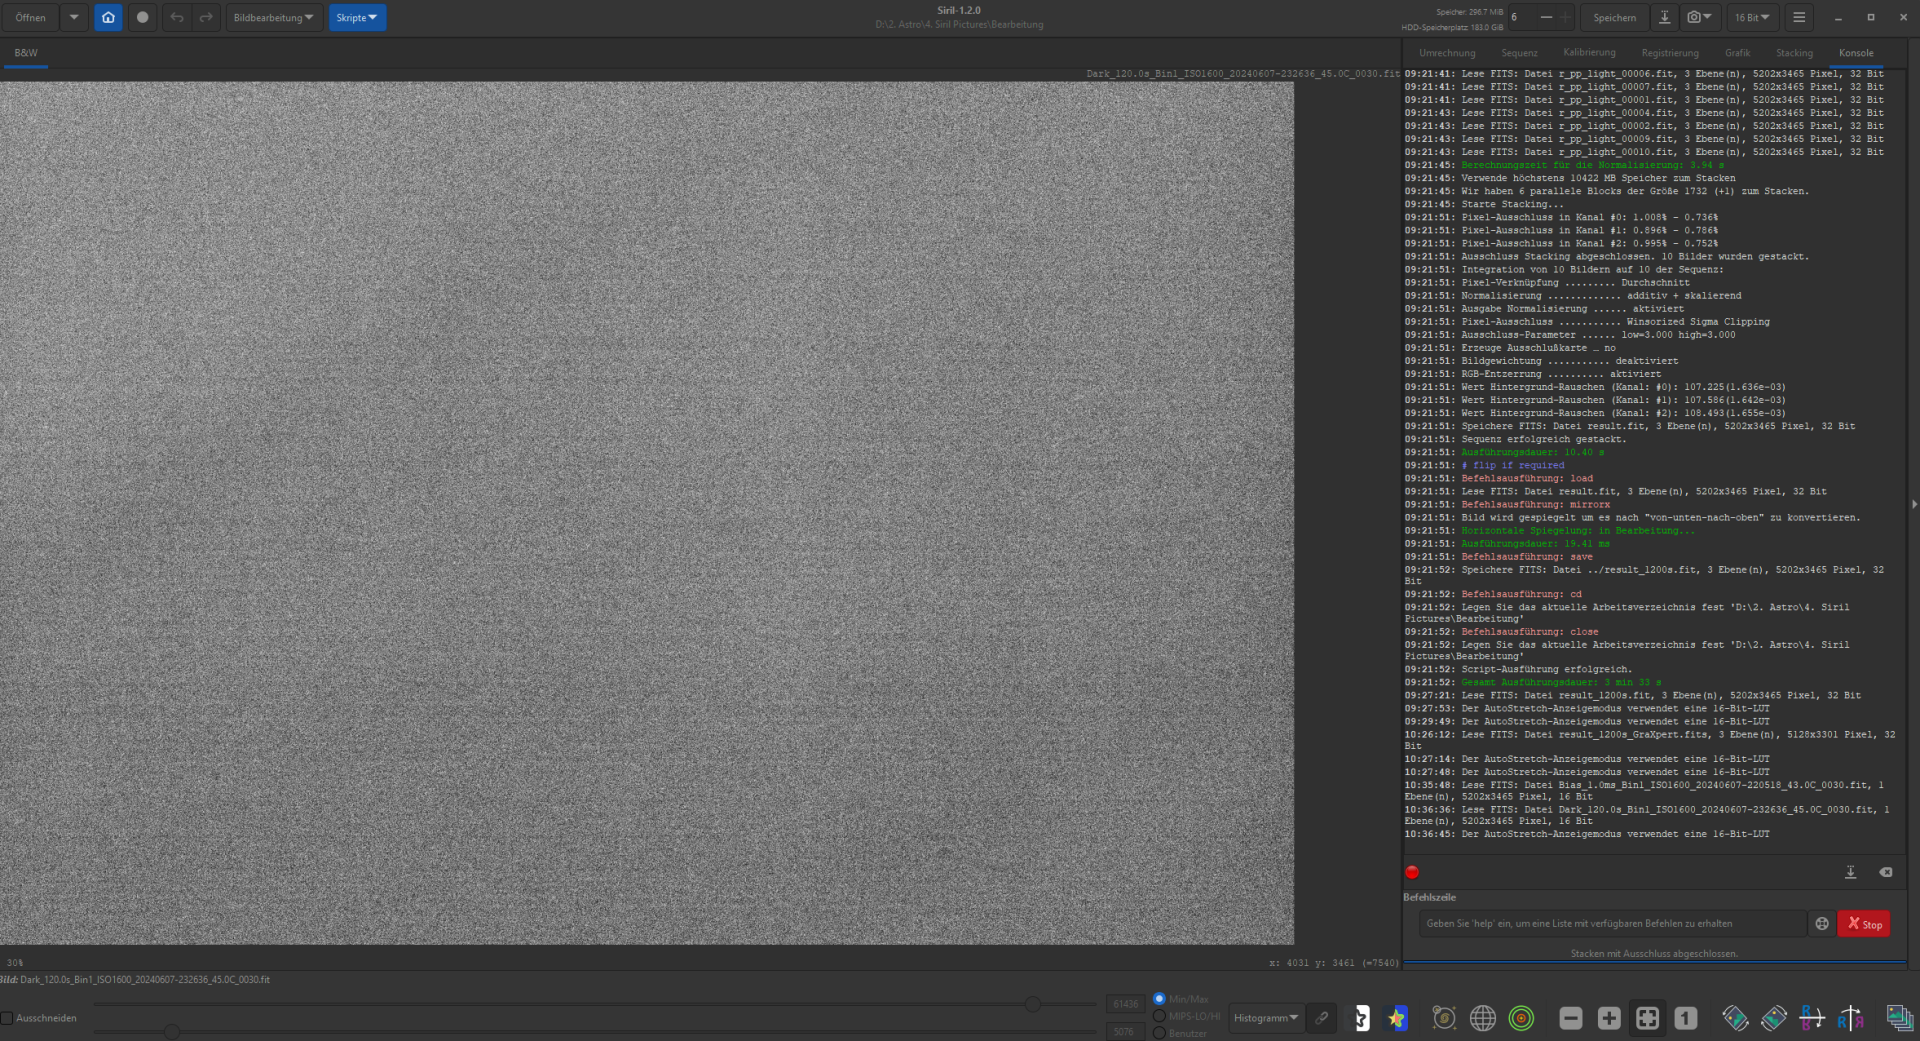Select the Benutzer radio option
Image resolution: width=1920 pixels, height=1041 pixels.
click(x=1160, y=1033)
